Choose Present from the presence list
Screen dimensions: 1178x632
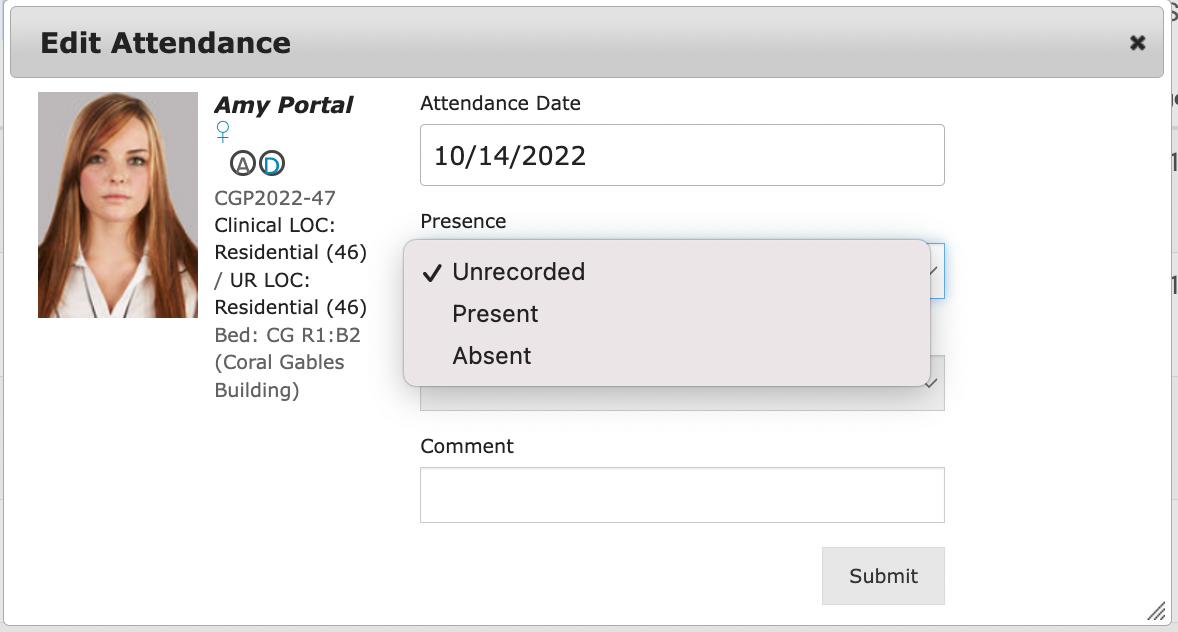[x=495, y=314]
